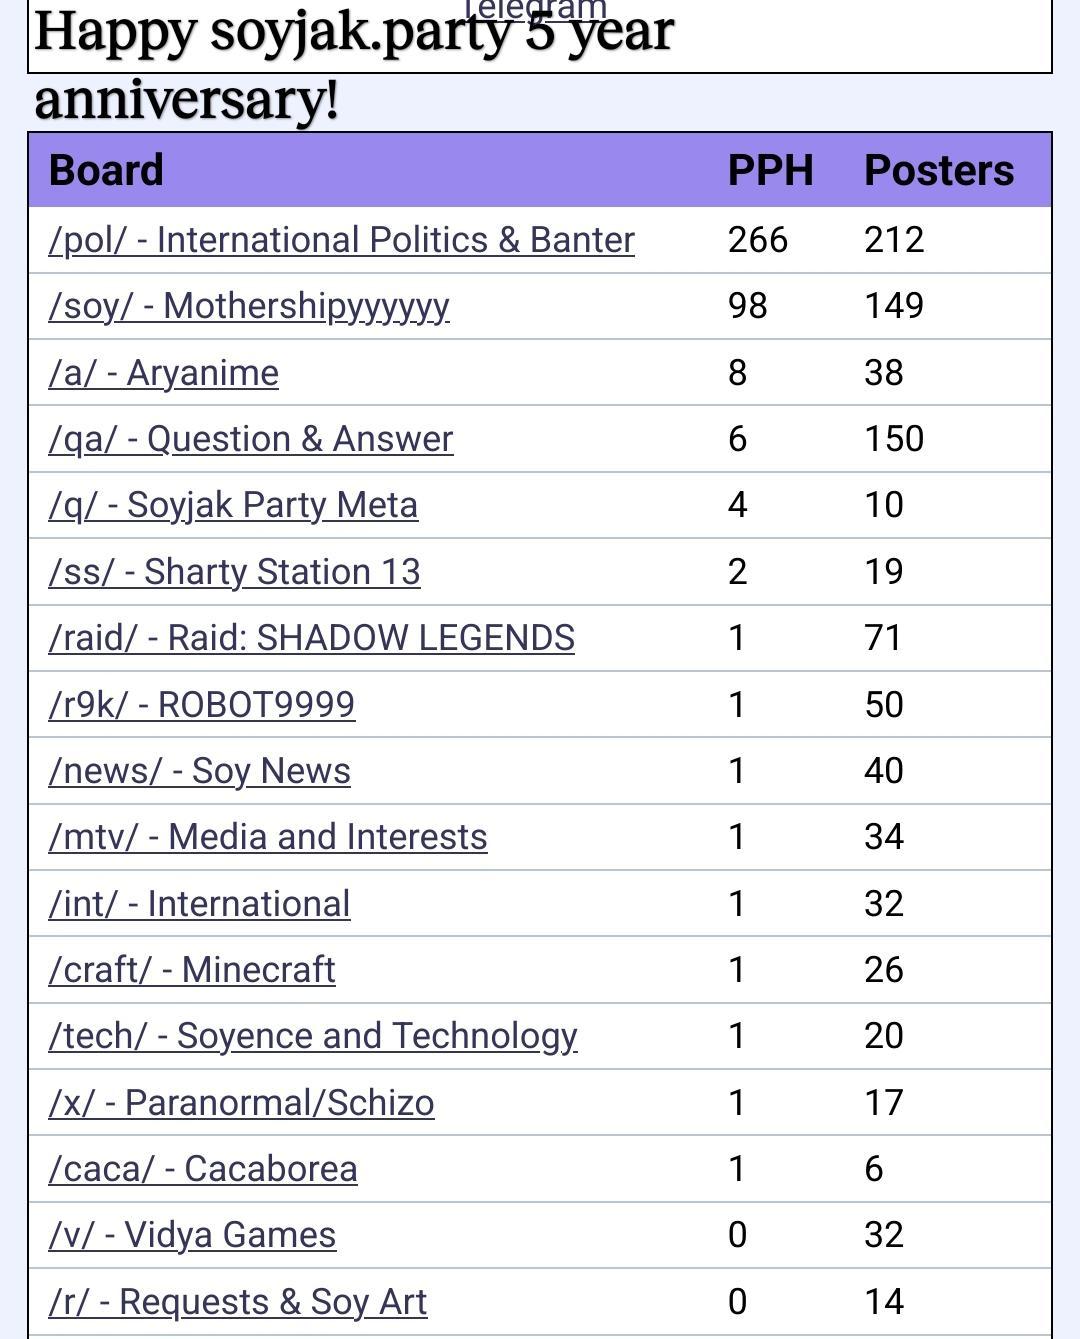Visit the /q/ Soyjak Party Meta board
The image size is (1080, 1339).
233,505
